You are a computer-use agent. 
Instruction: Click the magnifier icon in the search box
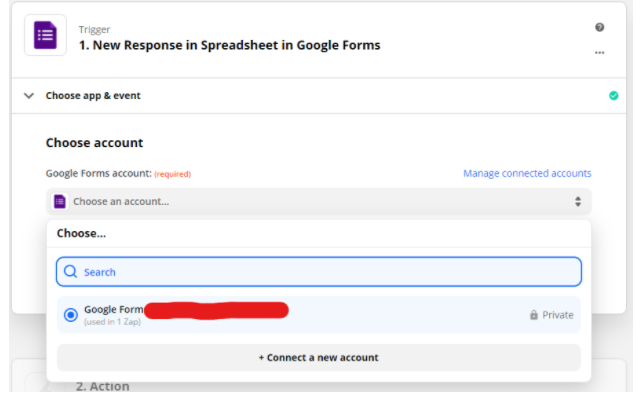point(70,271)
